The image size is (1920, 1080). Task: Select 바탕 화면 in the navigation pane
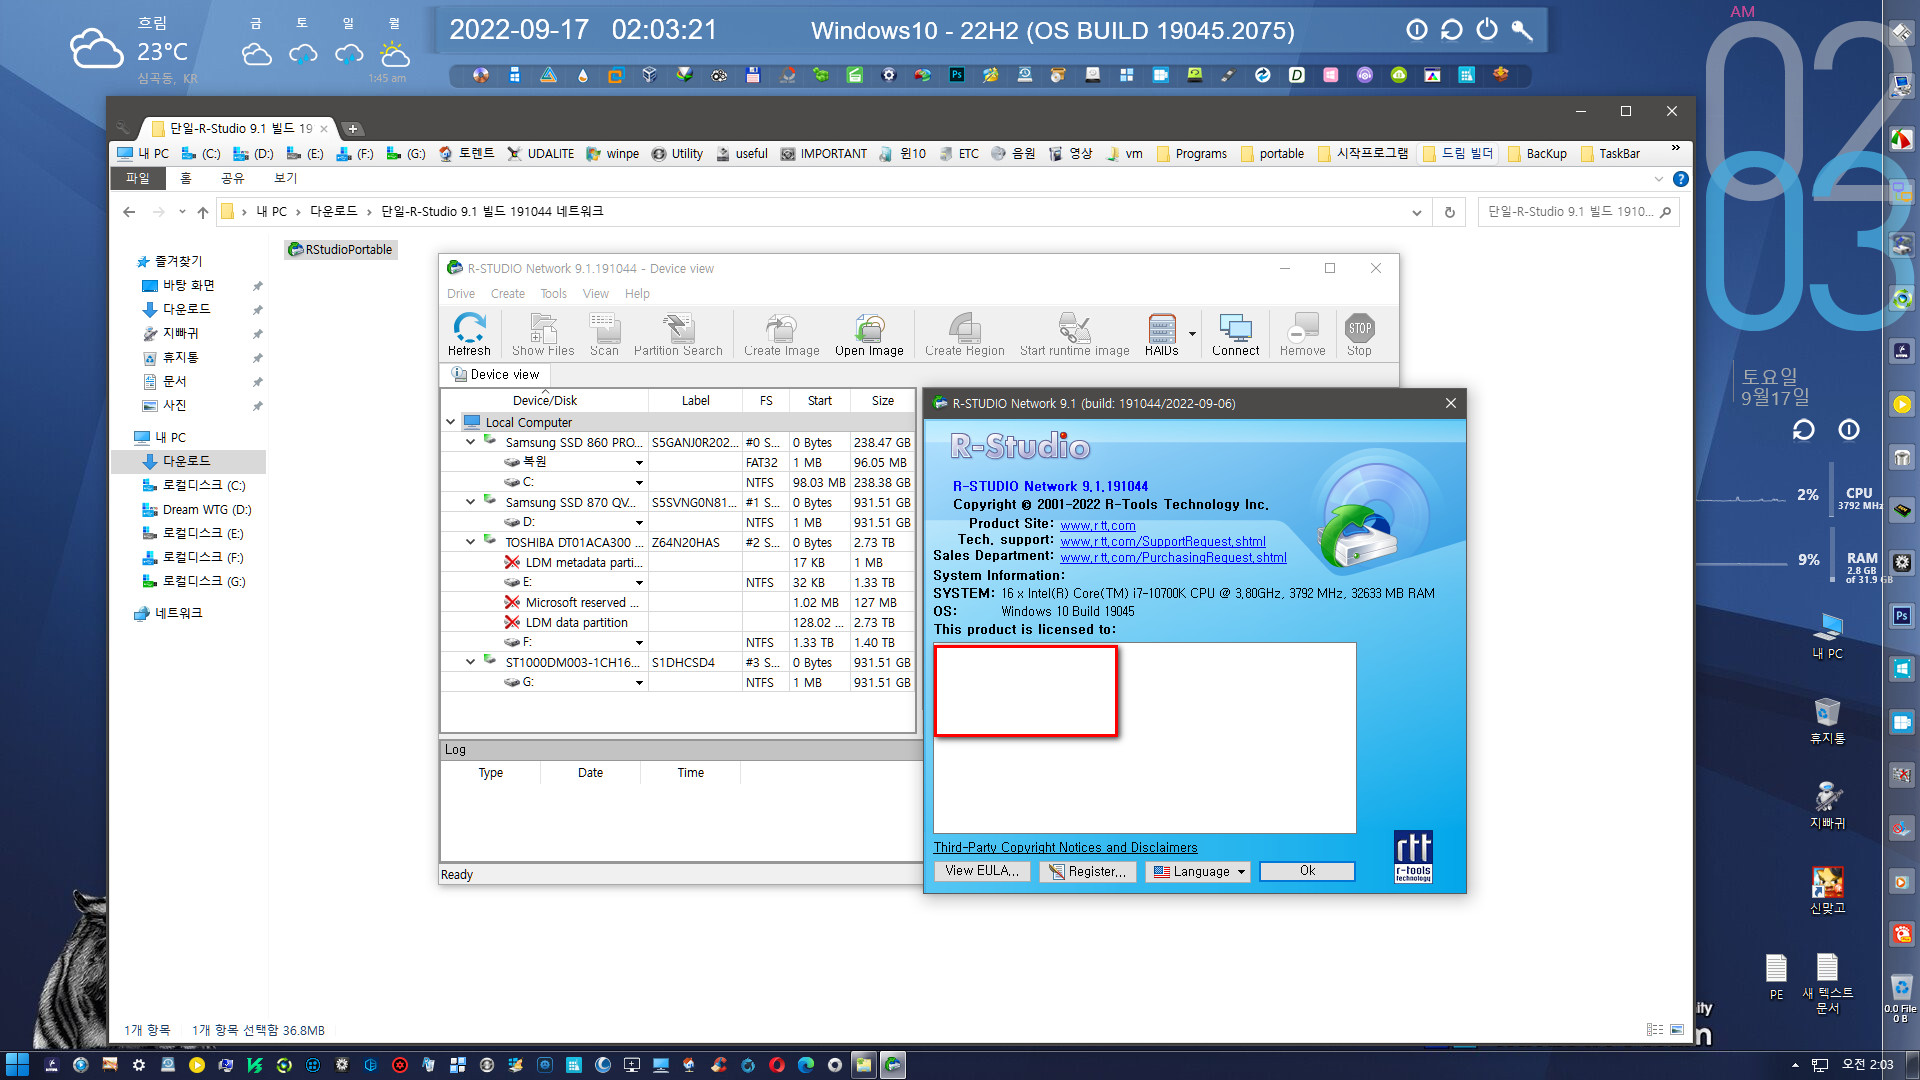(189, 285)
